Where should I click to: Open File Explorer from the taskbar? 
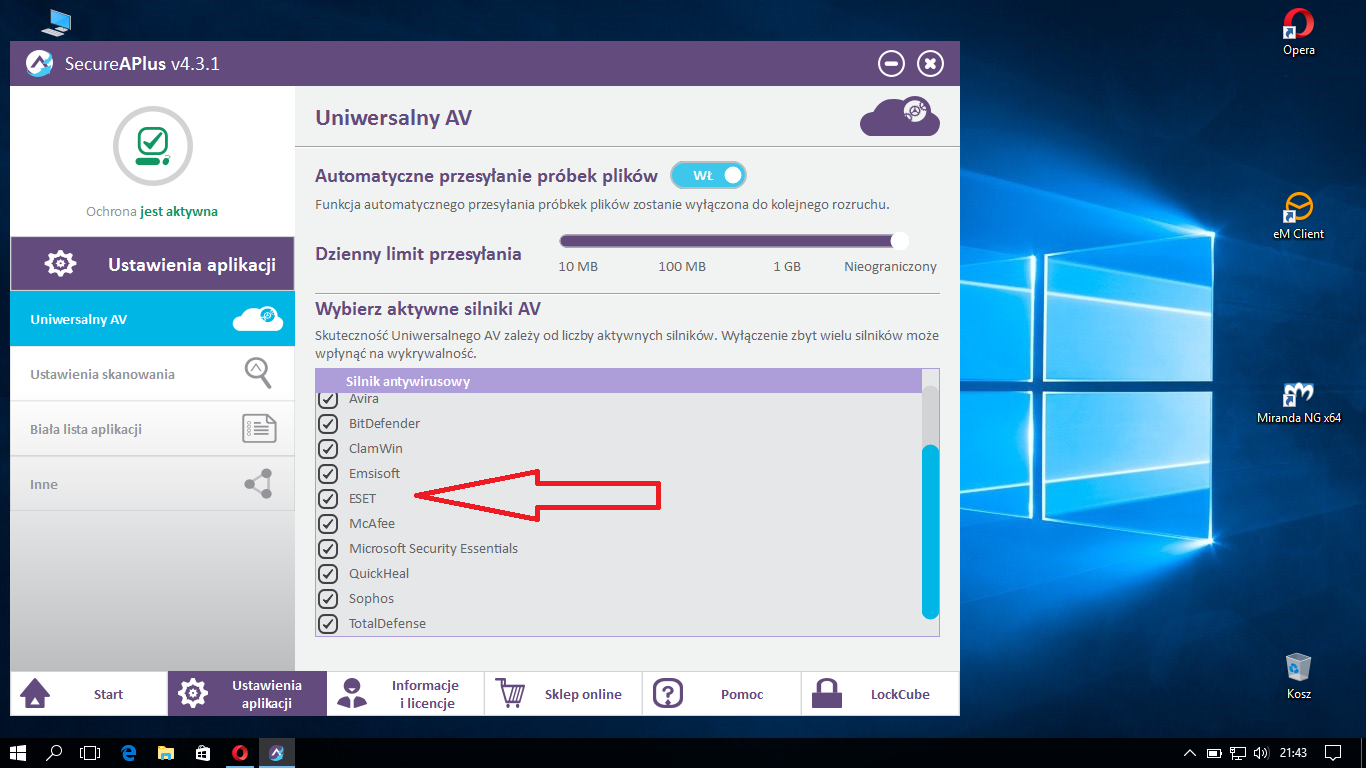coord(166,752)
